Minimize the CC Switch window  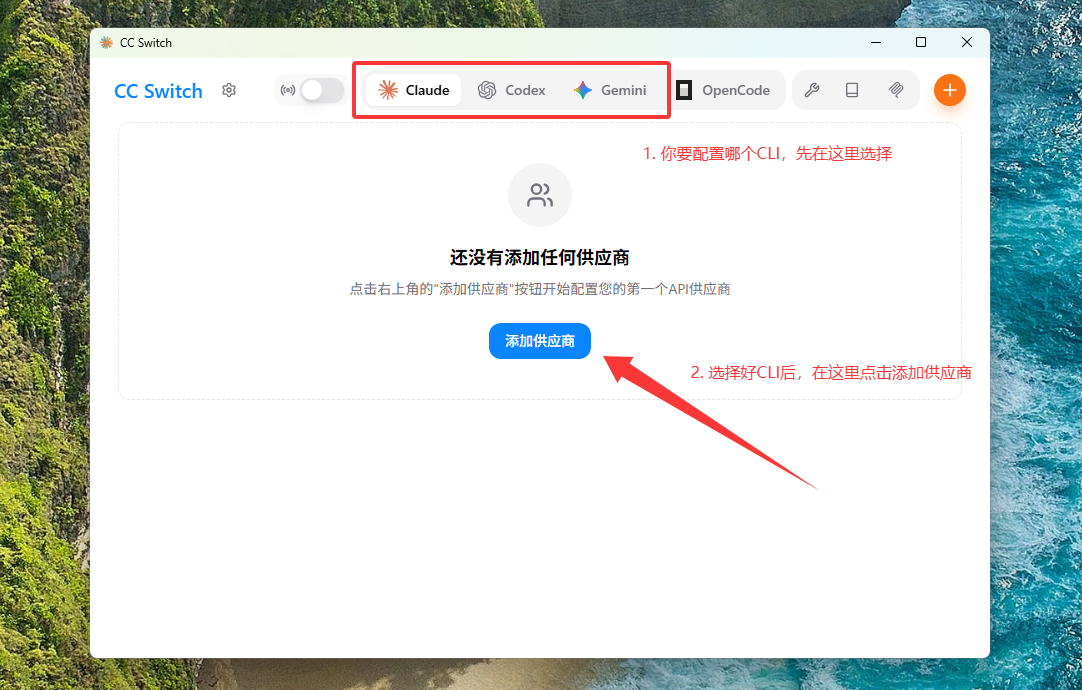tap(875, 42)
